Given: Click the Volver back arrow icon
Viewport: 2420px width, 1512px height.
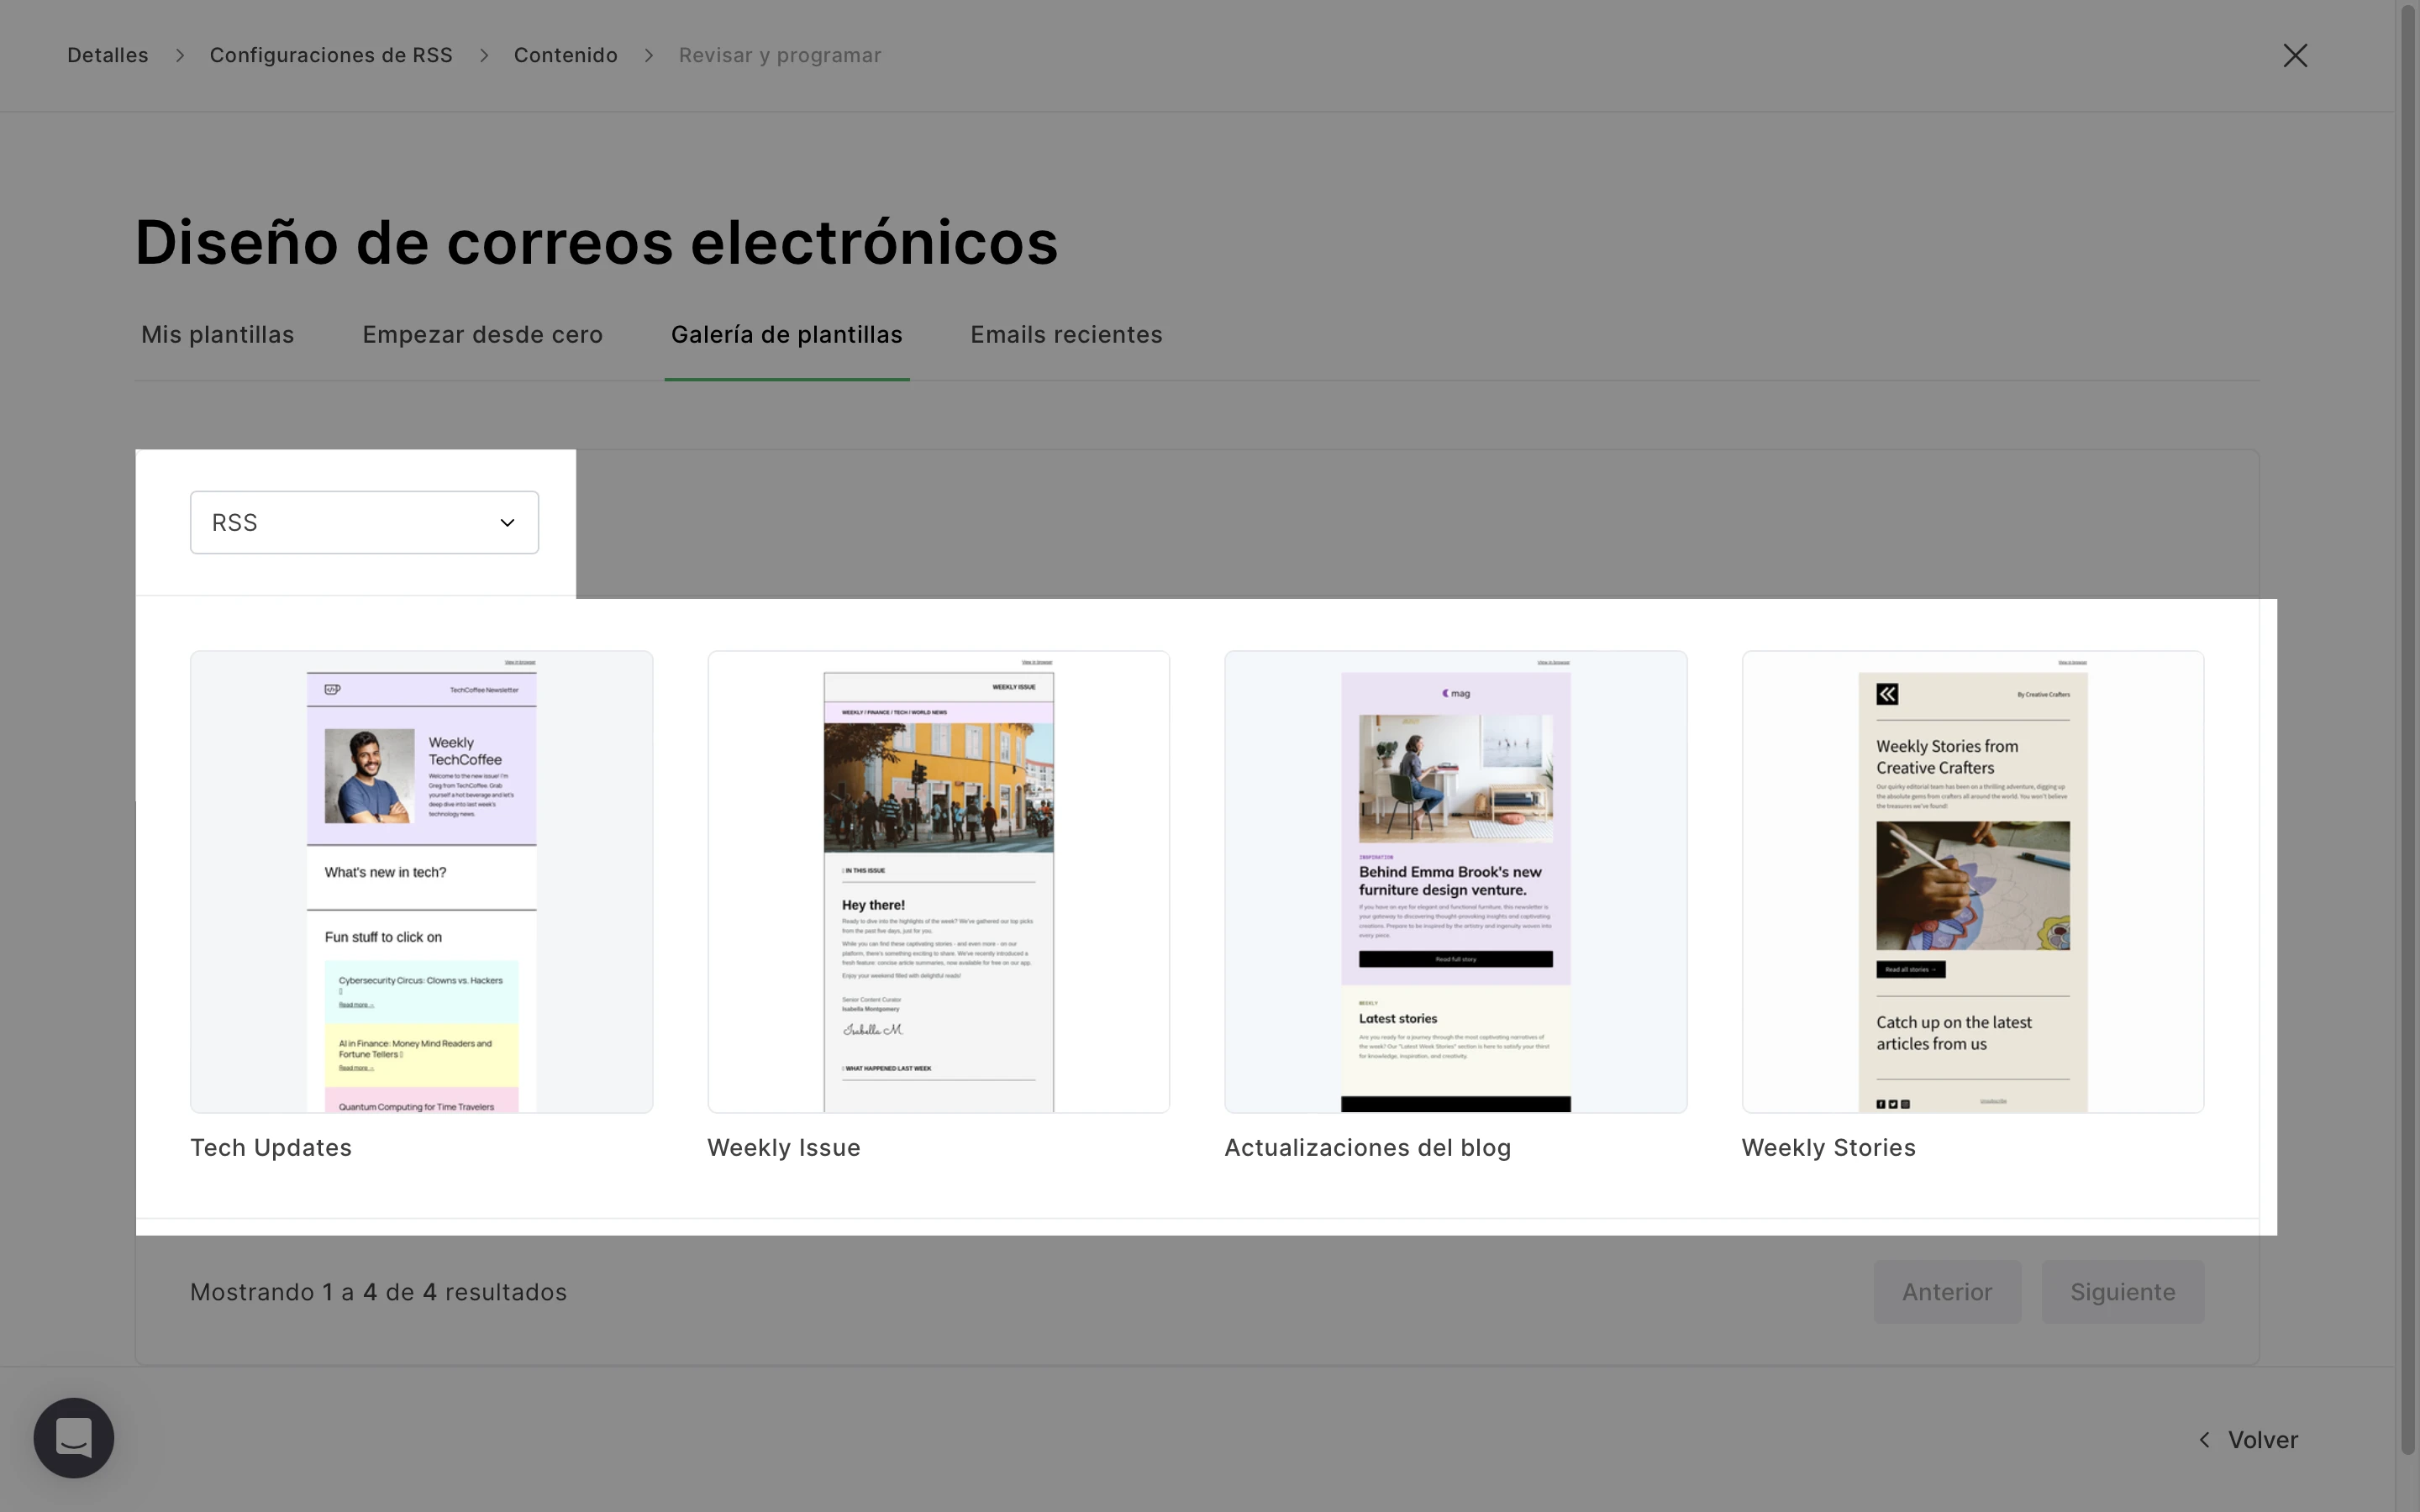Looking at the screenshot, I should 2204,1440.
